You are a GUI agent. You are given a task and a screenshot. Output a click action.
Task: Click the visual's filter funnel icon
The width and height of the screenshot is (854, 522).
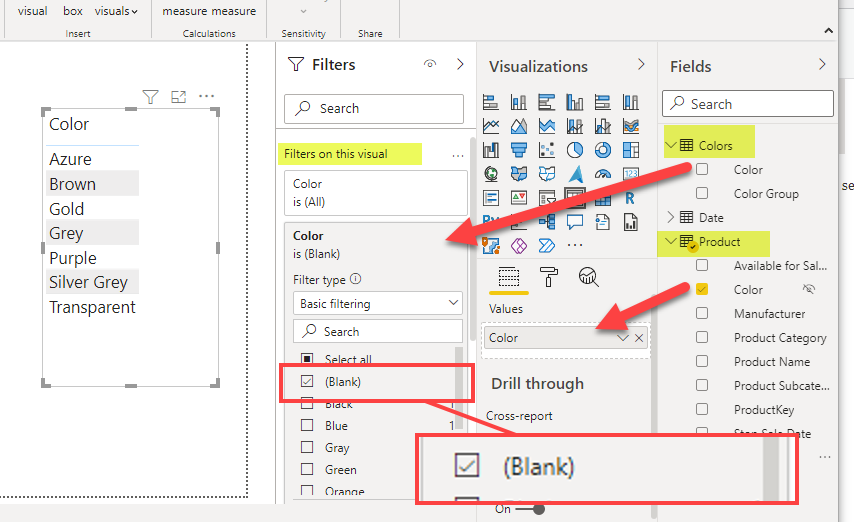[x=150, y=97]
